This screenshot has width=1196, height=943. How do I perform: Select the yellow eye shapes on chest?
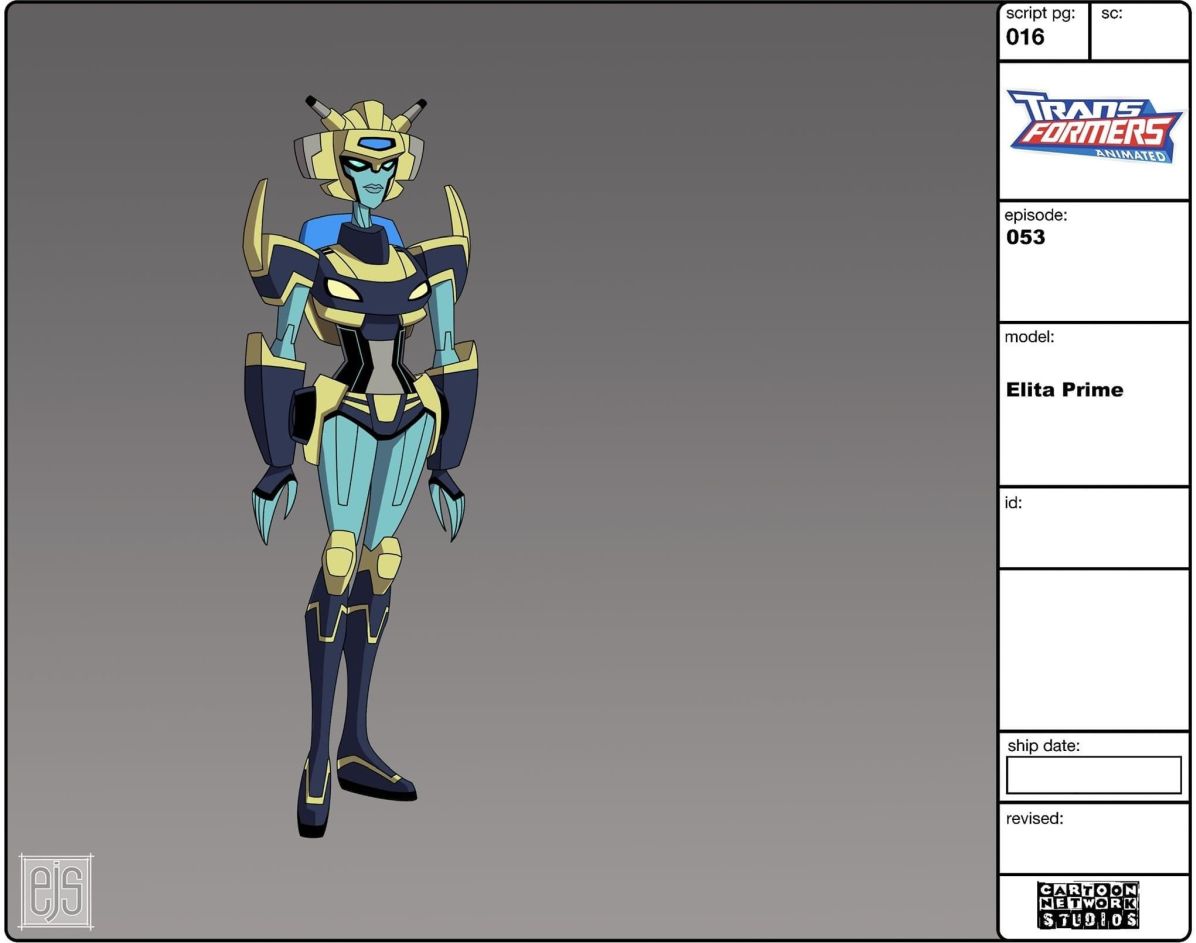point(379,291)
